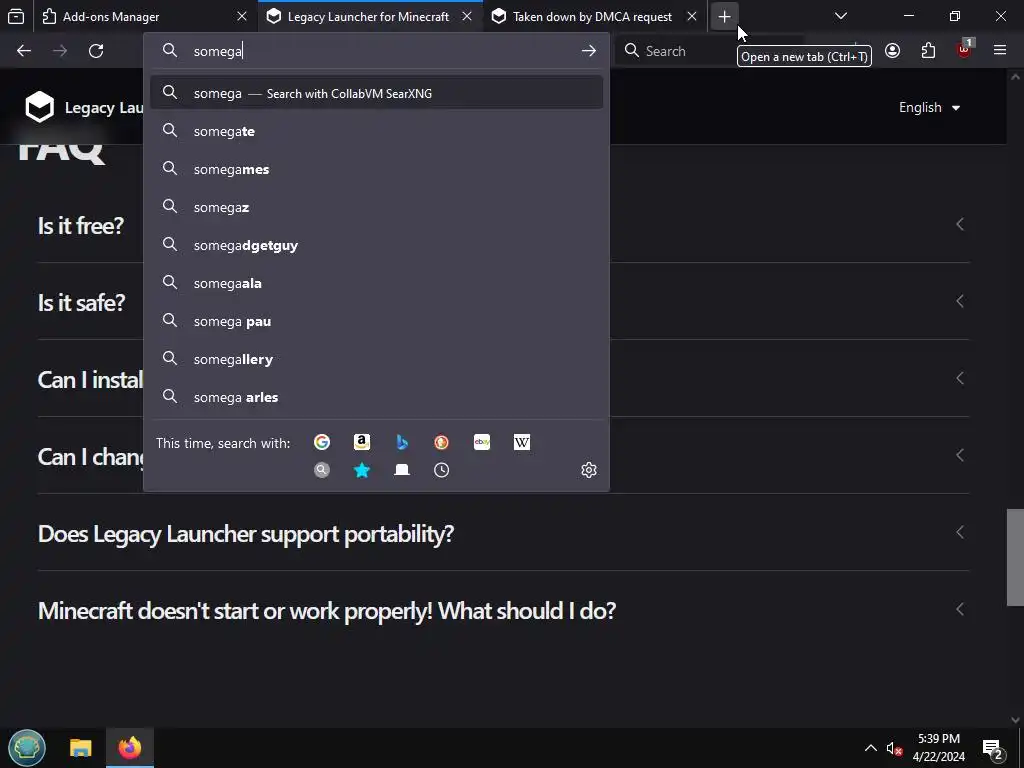Search this time with Google
Screen dimensions: 1024x768
322,442
